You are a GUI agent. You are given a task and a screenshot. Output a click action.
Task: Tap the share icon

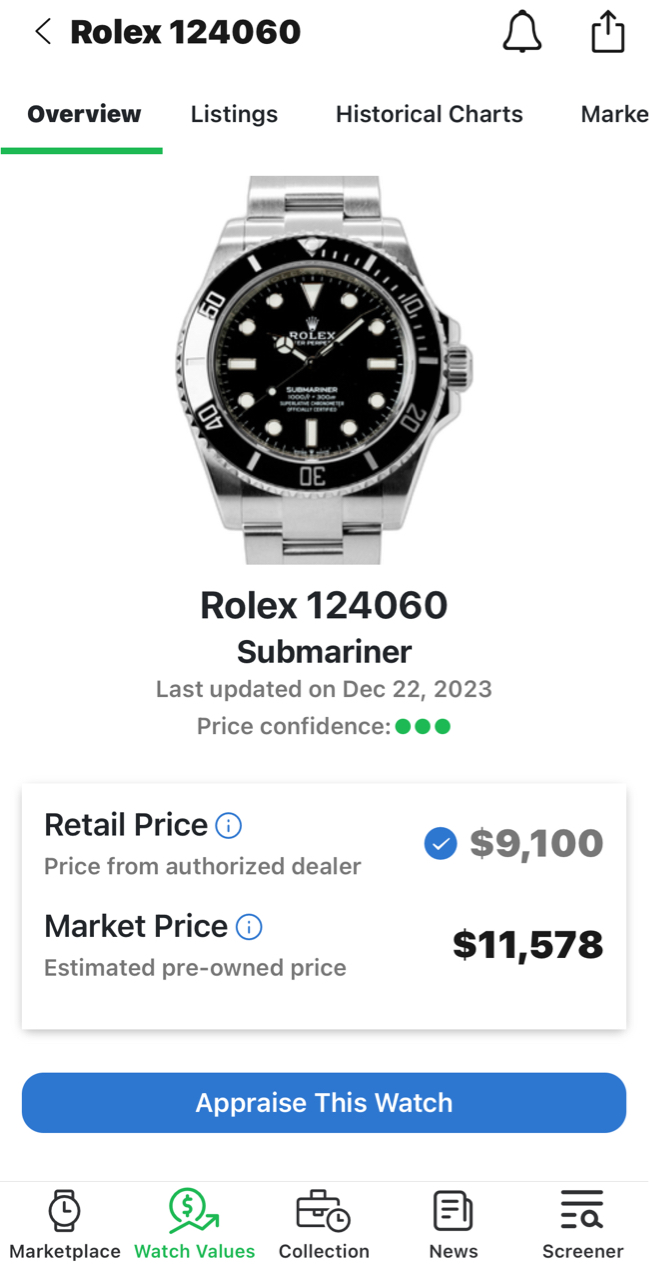[607, 32]
